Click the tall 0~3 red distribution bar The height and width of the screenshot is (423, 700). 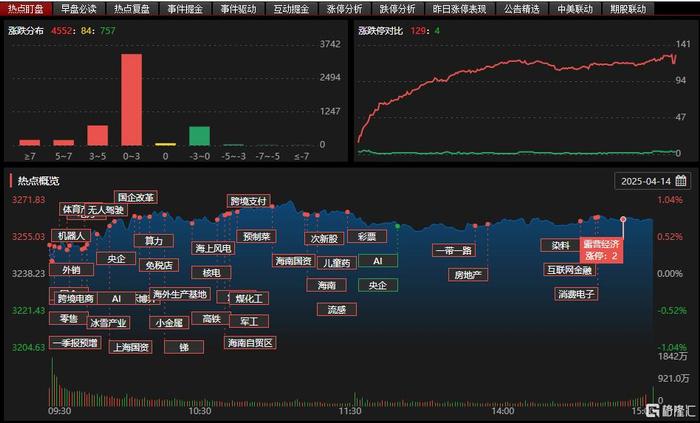[x=132, y=100]
